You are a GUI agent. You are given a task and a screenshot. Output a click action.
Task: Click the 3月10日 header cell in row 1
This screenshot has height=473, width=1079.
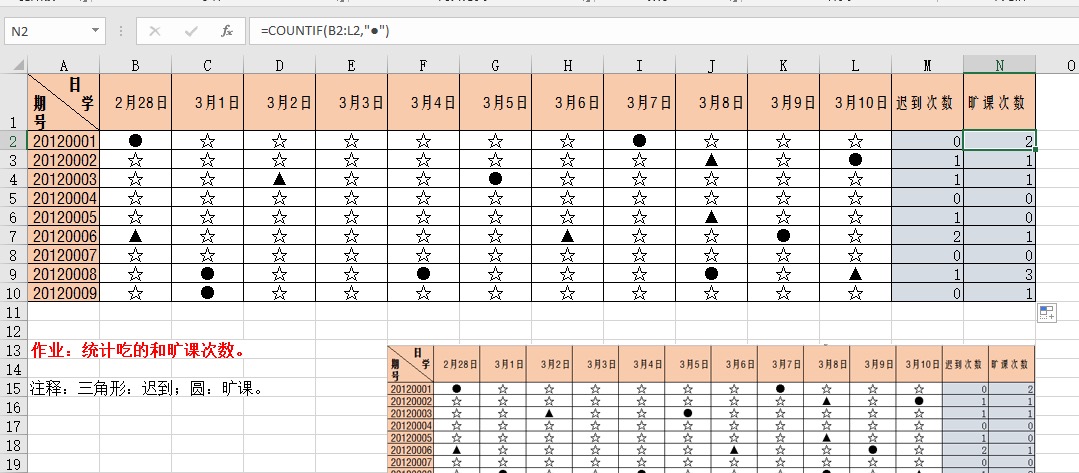855,103
